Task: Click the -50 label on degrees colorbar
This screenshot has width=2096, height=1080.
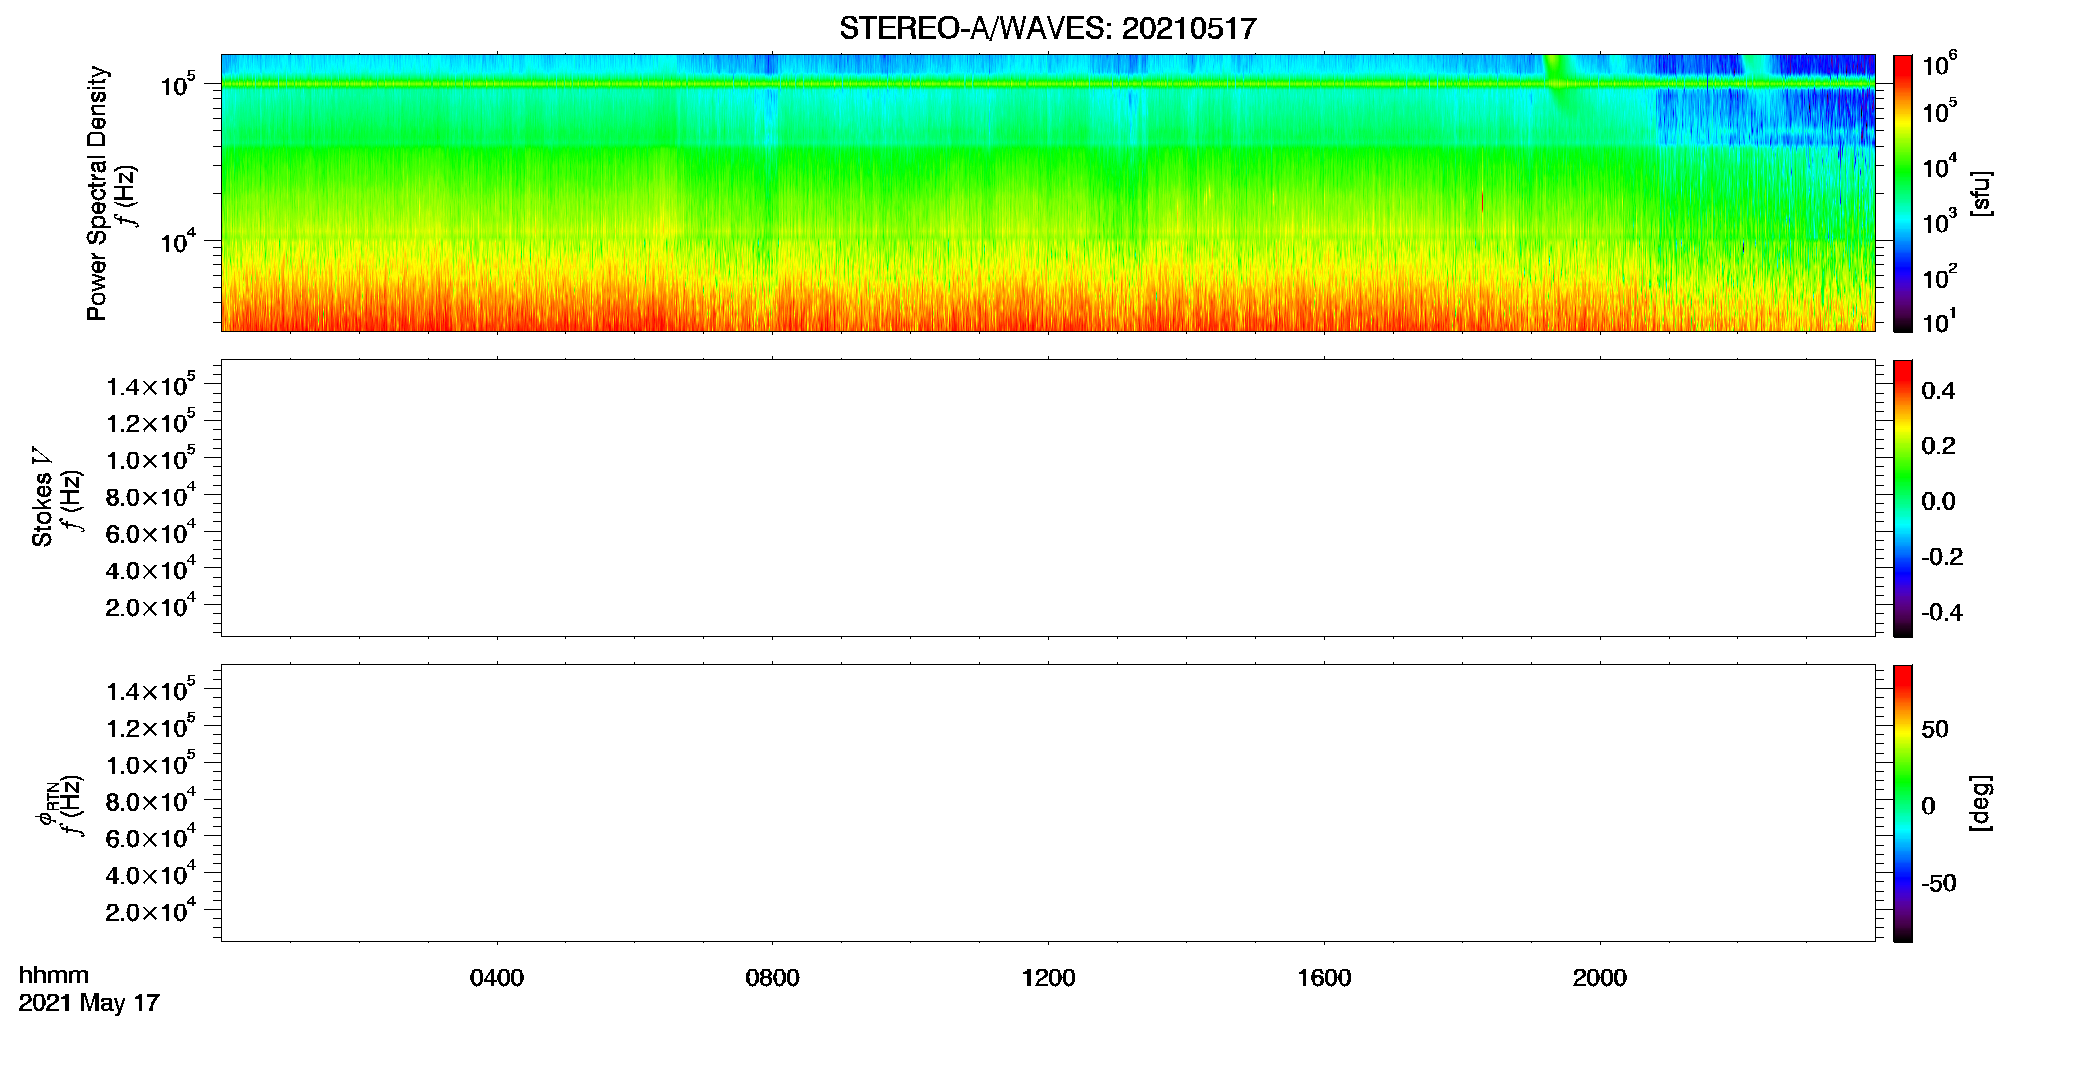Action: tap(1938, 884)
